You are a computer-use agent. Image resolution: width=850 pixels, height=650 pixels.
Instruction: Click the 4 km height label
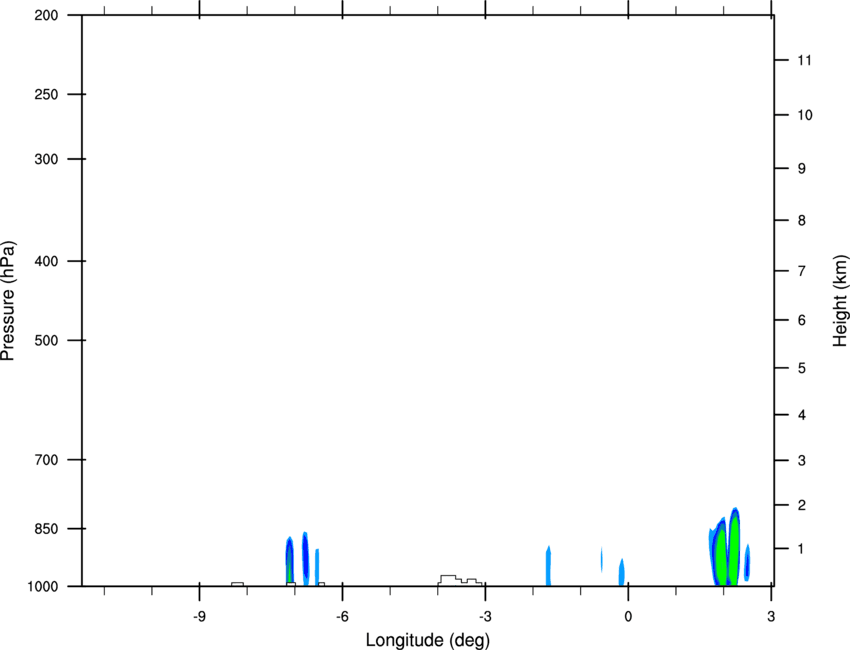tap(802, 415)
